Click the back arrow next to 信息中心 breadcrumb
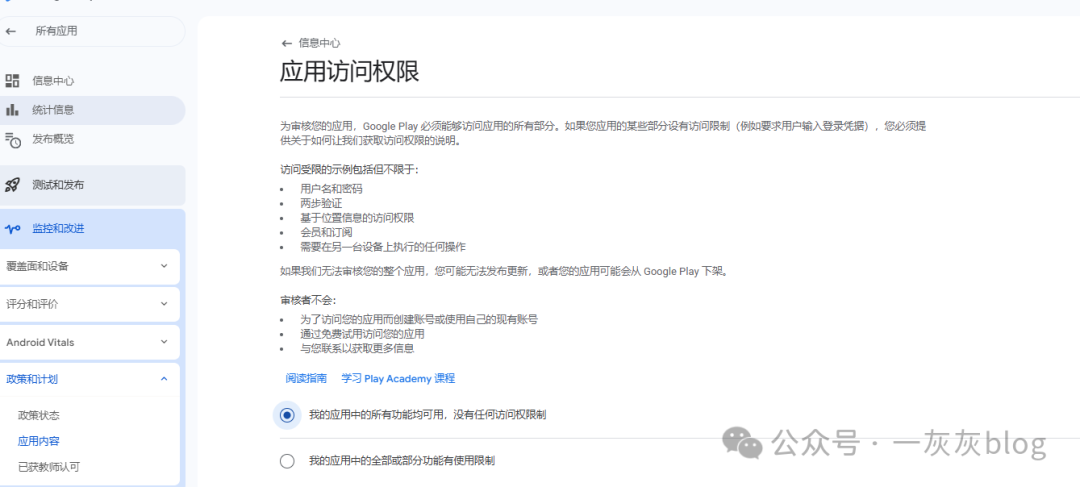Viewport: 1080px width, 487px height. click(287, 43)
